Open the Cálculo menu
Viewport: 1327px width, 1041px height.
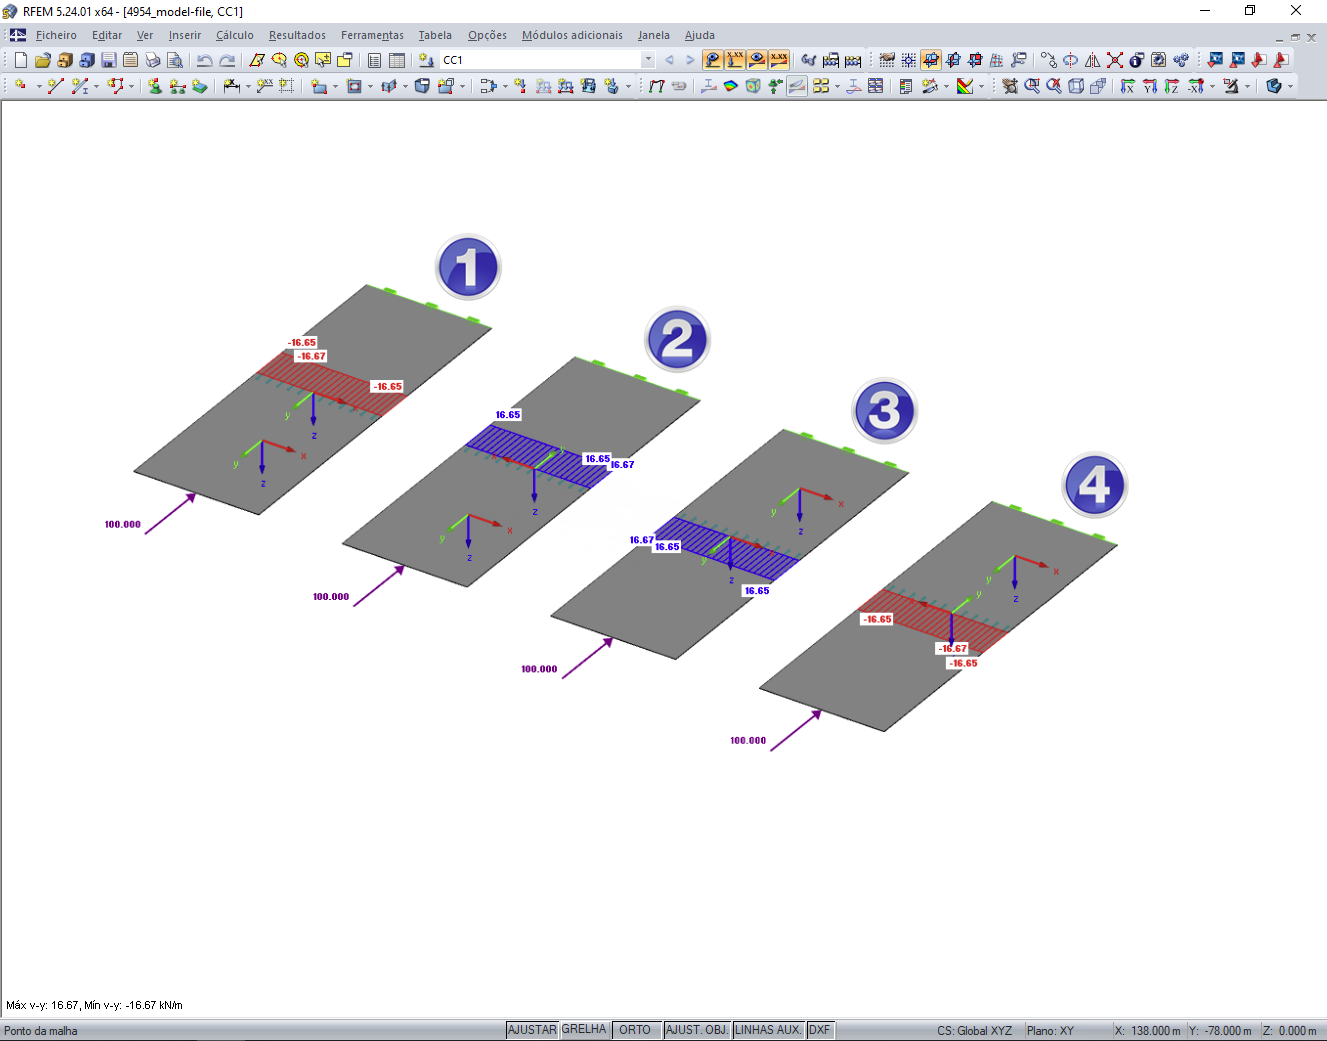235,35
